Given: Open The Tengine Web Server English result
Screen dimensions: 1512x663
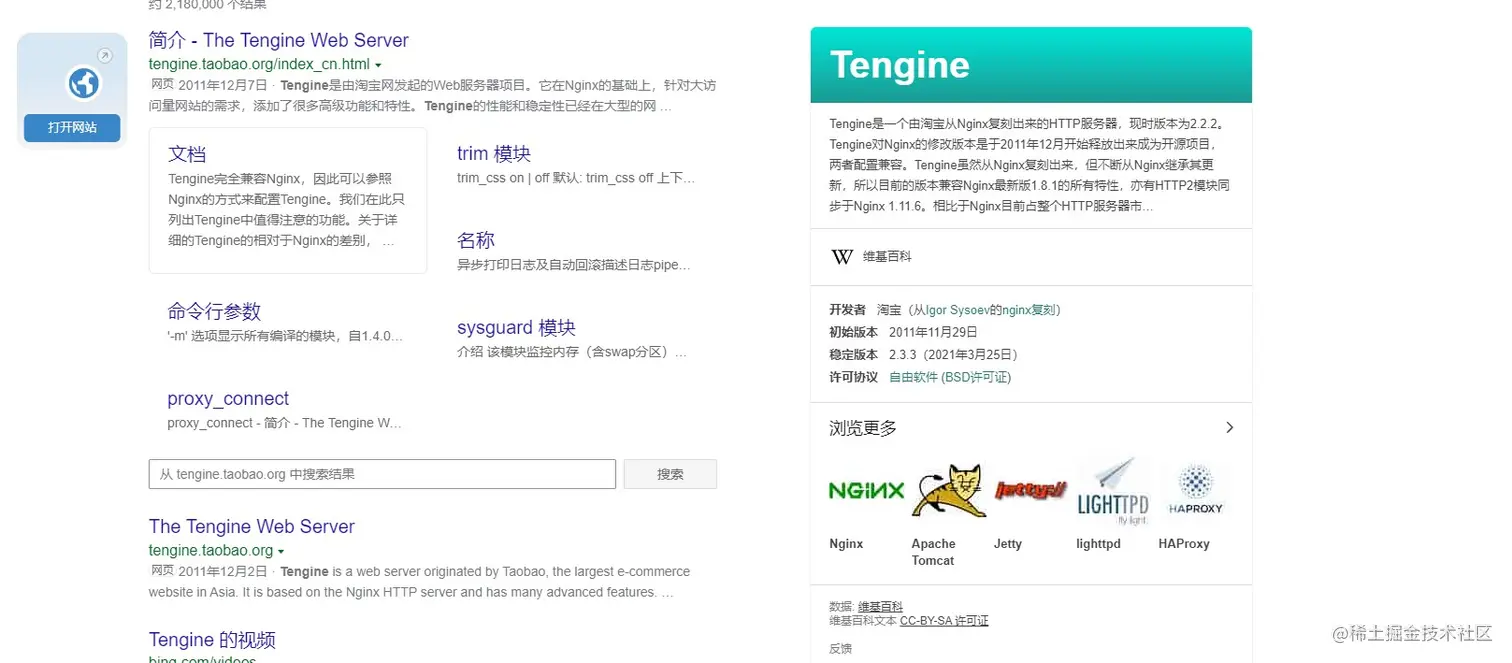Looking at the screenshot, I should (252, 527).
